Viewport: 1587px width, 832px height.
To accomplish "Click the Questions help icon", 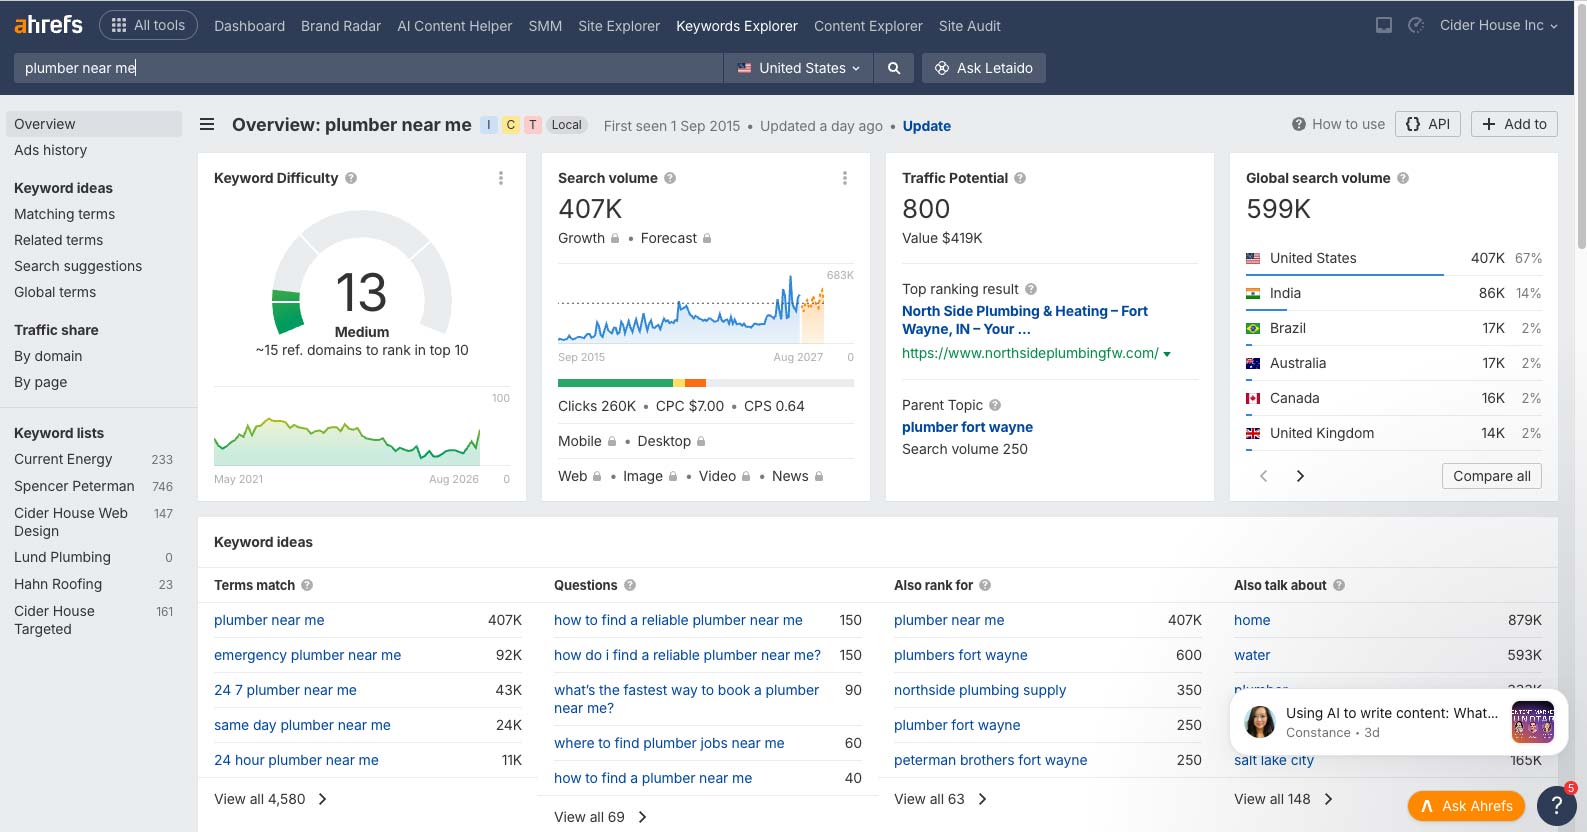I will [x=630, y=585].
